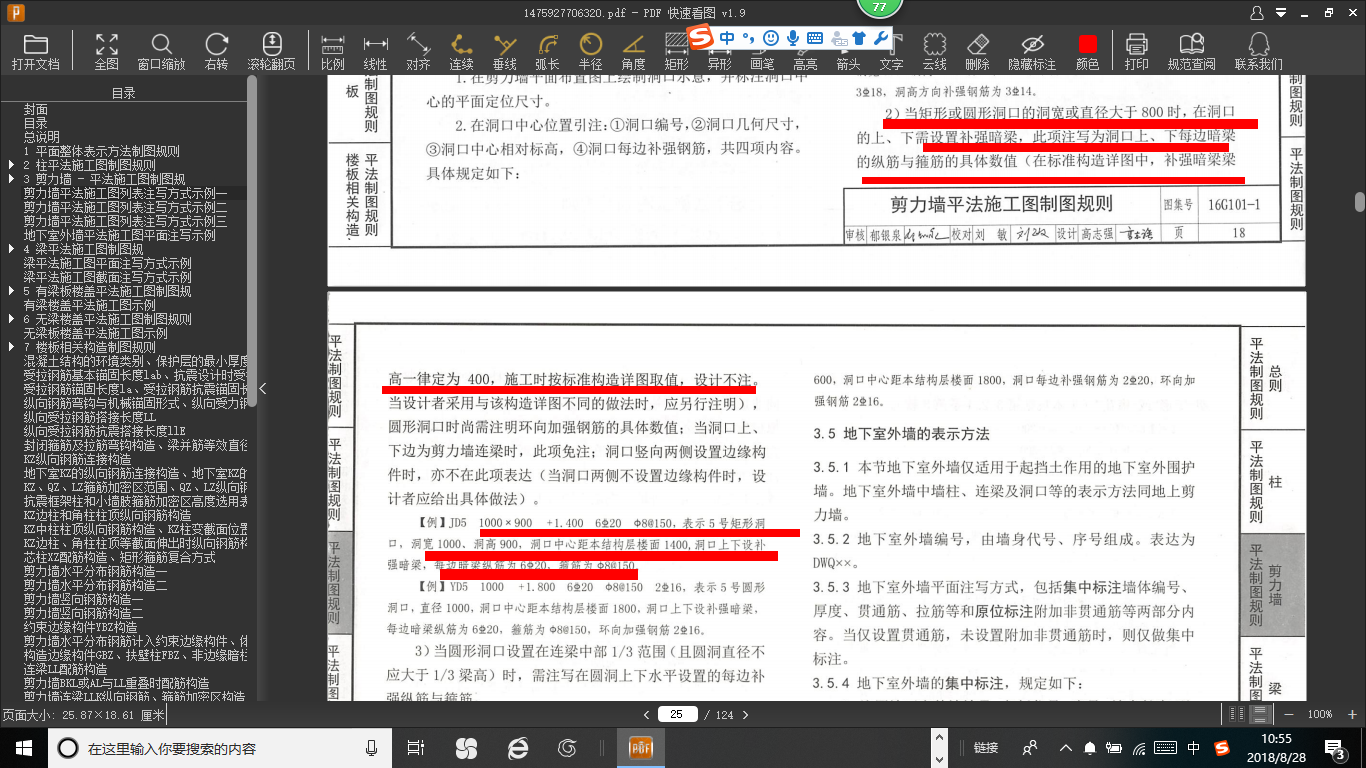Rotate the page with 右转
The width and height of the screenshot is (1366, 768).
216,51
